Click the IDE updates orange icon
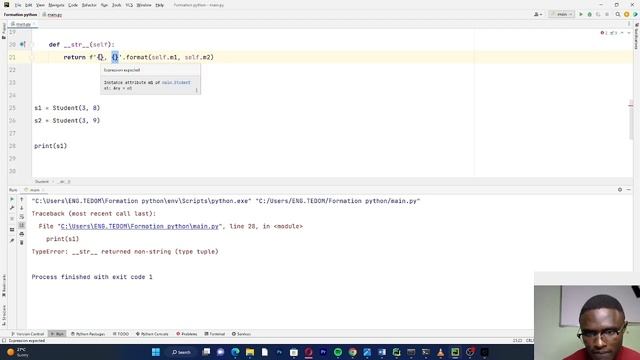 click(x=627, y=14)
